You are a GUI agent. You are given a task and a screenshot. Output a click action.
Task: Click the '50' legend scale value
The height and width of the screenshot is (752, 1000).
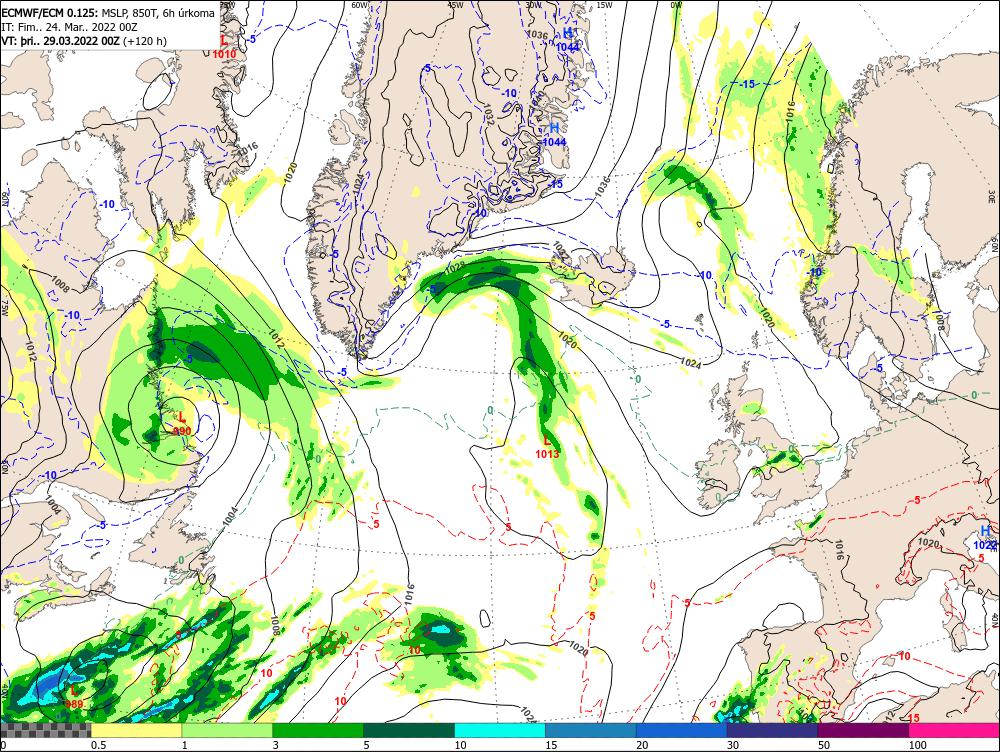tap(824, 745)
